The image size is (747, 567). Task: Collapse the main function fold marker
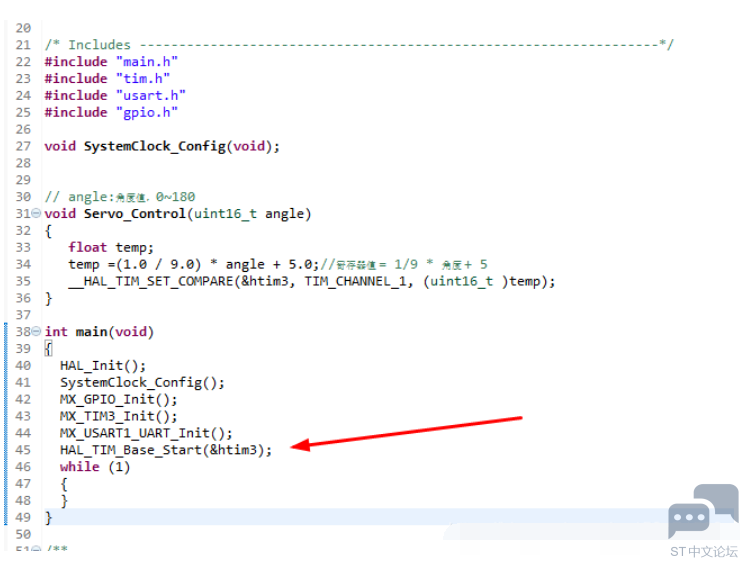36,331
